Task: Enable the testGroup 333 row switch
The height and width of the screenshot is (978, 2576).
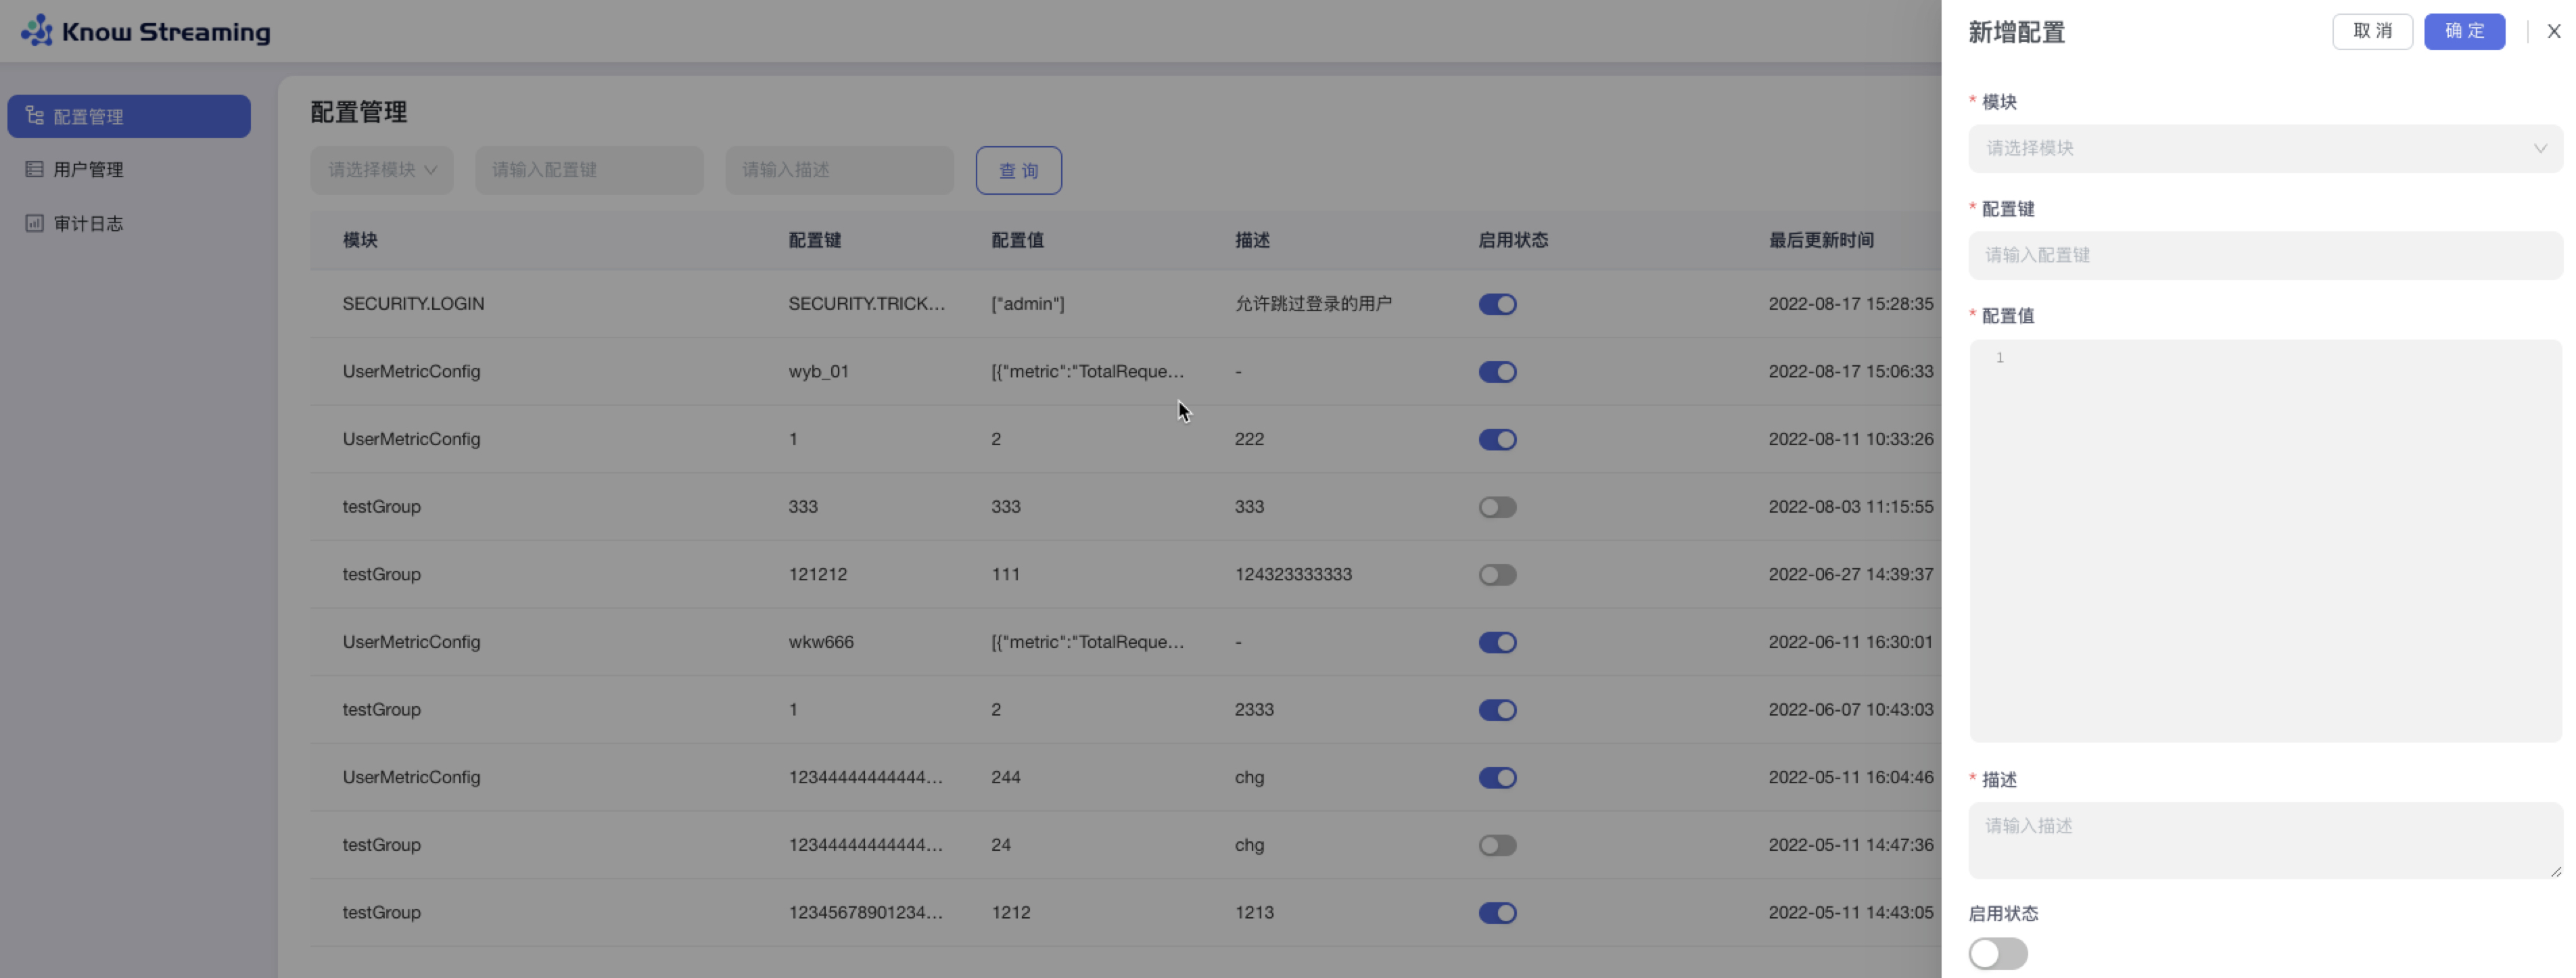Action: (1497, 507)
